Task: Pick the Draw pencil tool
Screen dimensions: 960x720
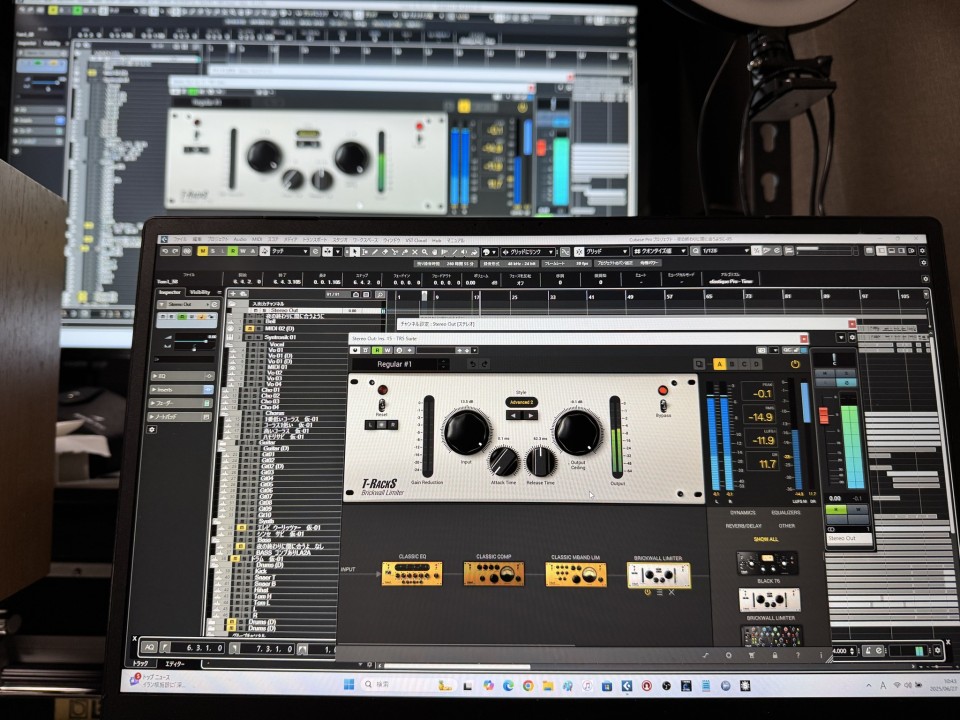Action: [375, 252]
